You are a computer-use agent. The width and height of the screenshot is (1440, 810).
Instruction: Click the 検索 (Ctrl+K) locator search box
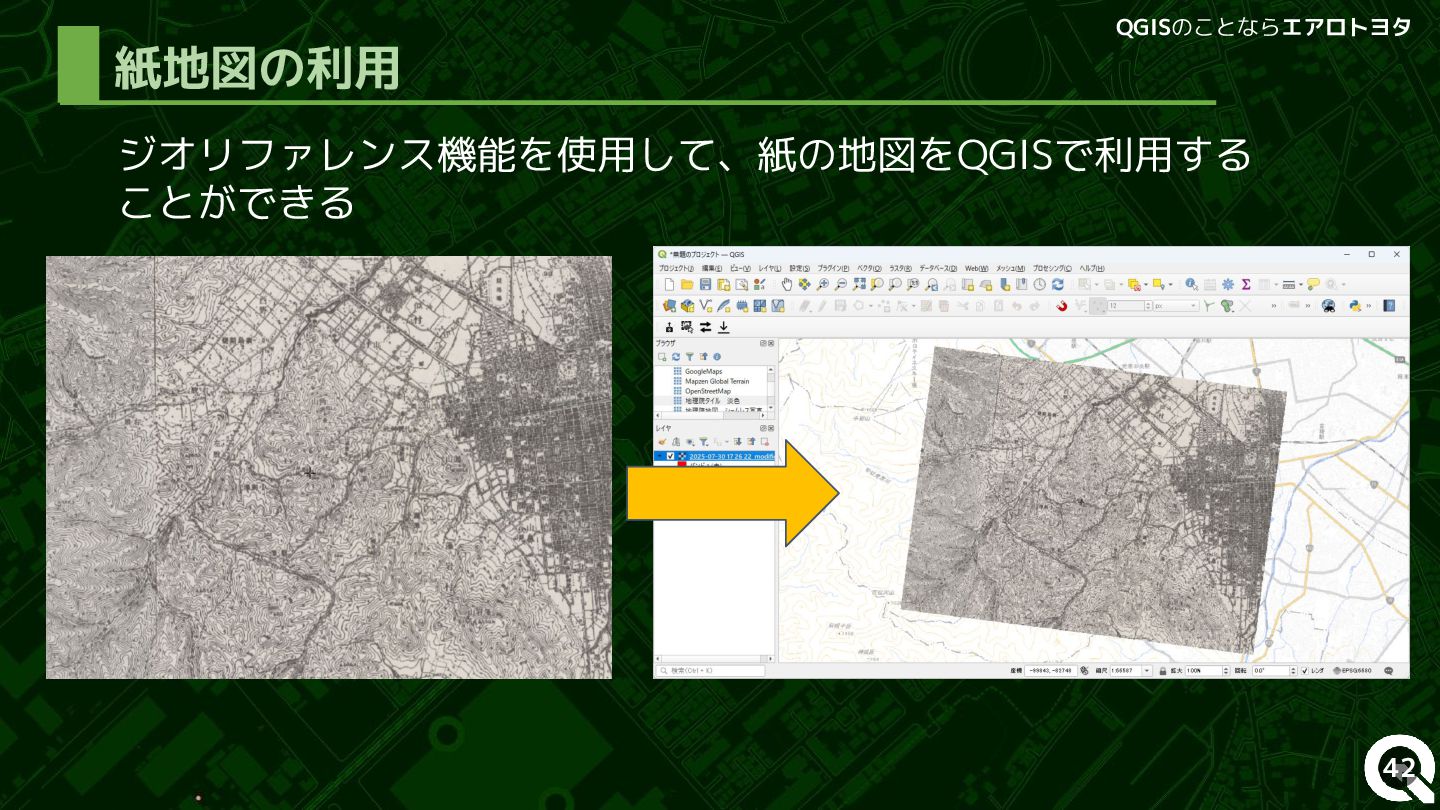(710, 670)
